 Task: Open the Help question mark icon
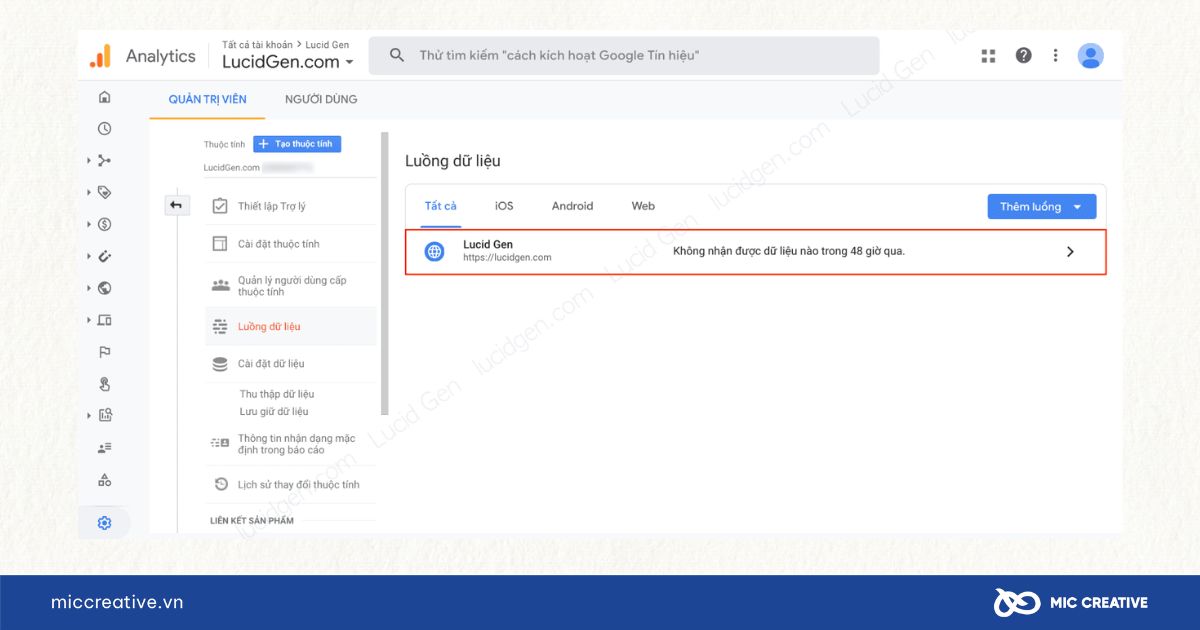tap(1023, 56)
